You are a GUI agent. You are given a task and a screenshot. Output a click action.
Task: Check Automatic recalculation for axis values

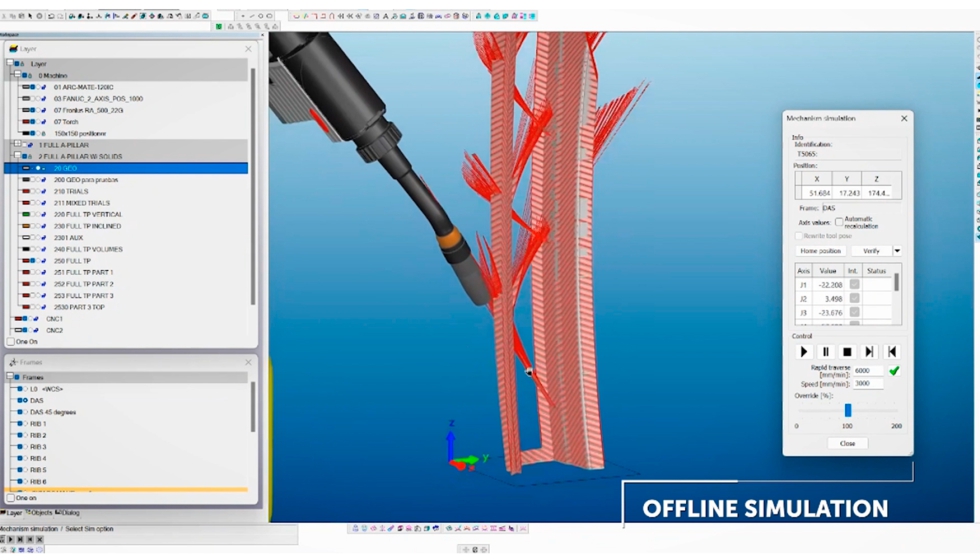839,222
